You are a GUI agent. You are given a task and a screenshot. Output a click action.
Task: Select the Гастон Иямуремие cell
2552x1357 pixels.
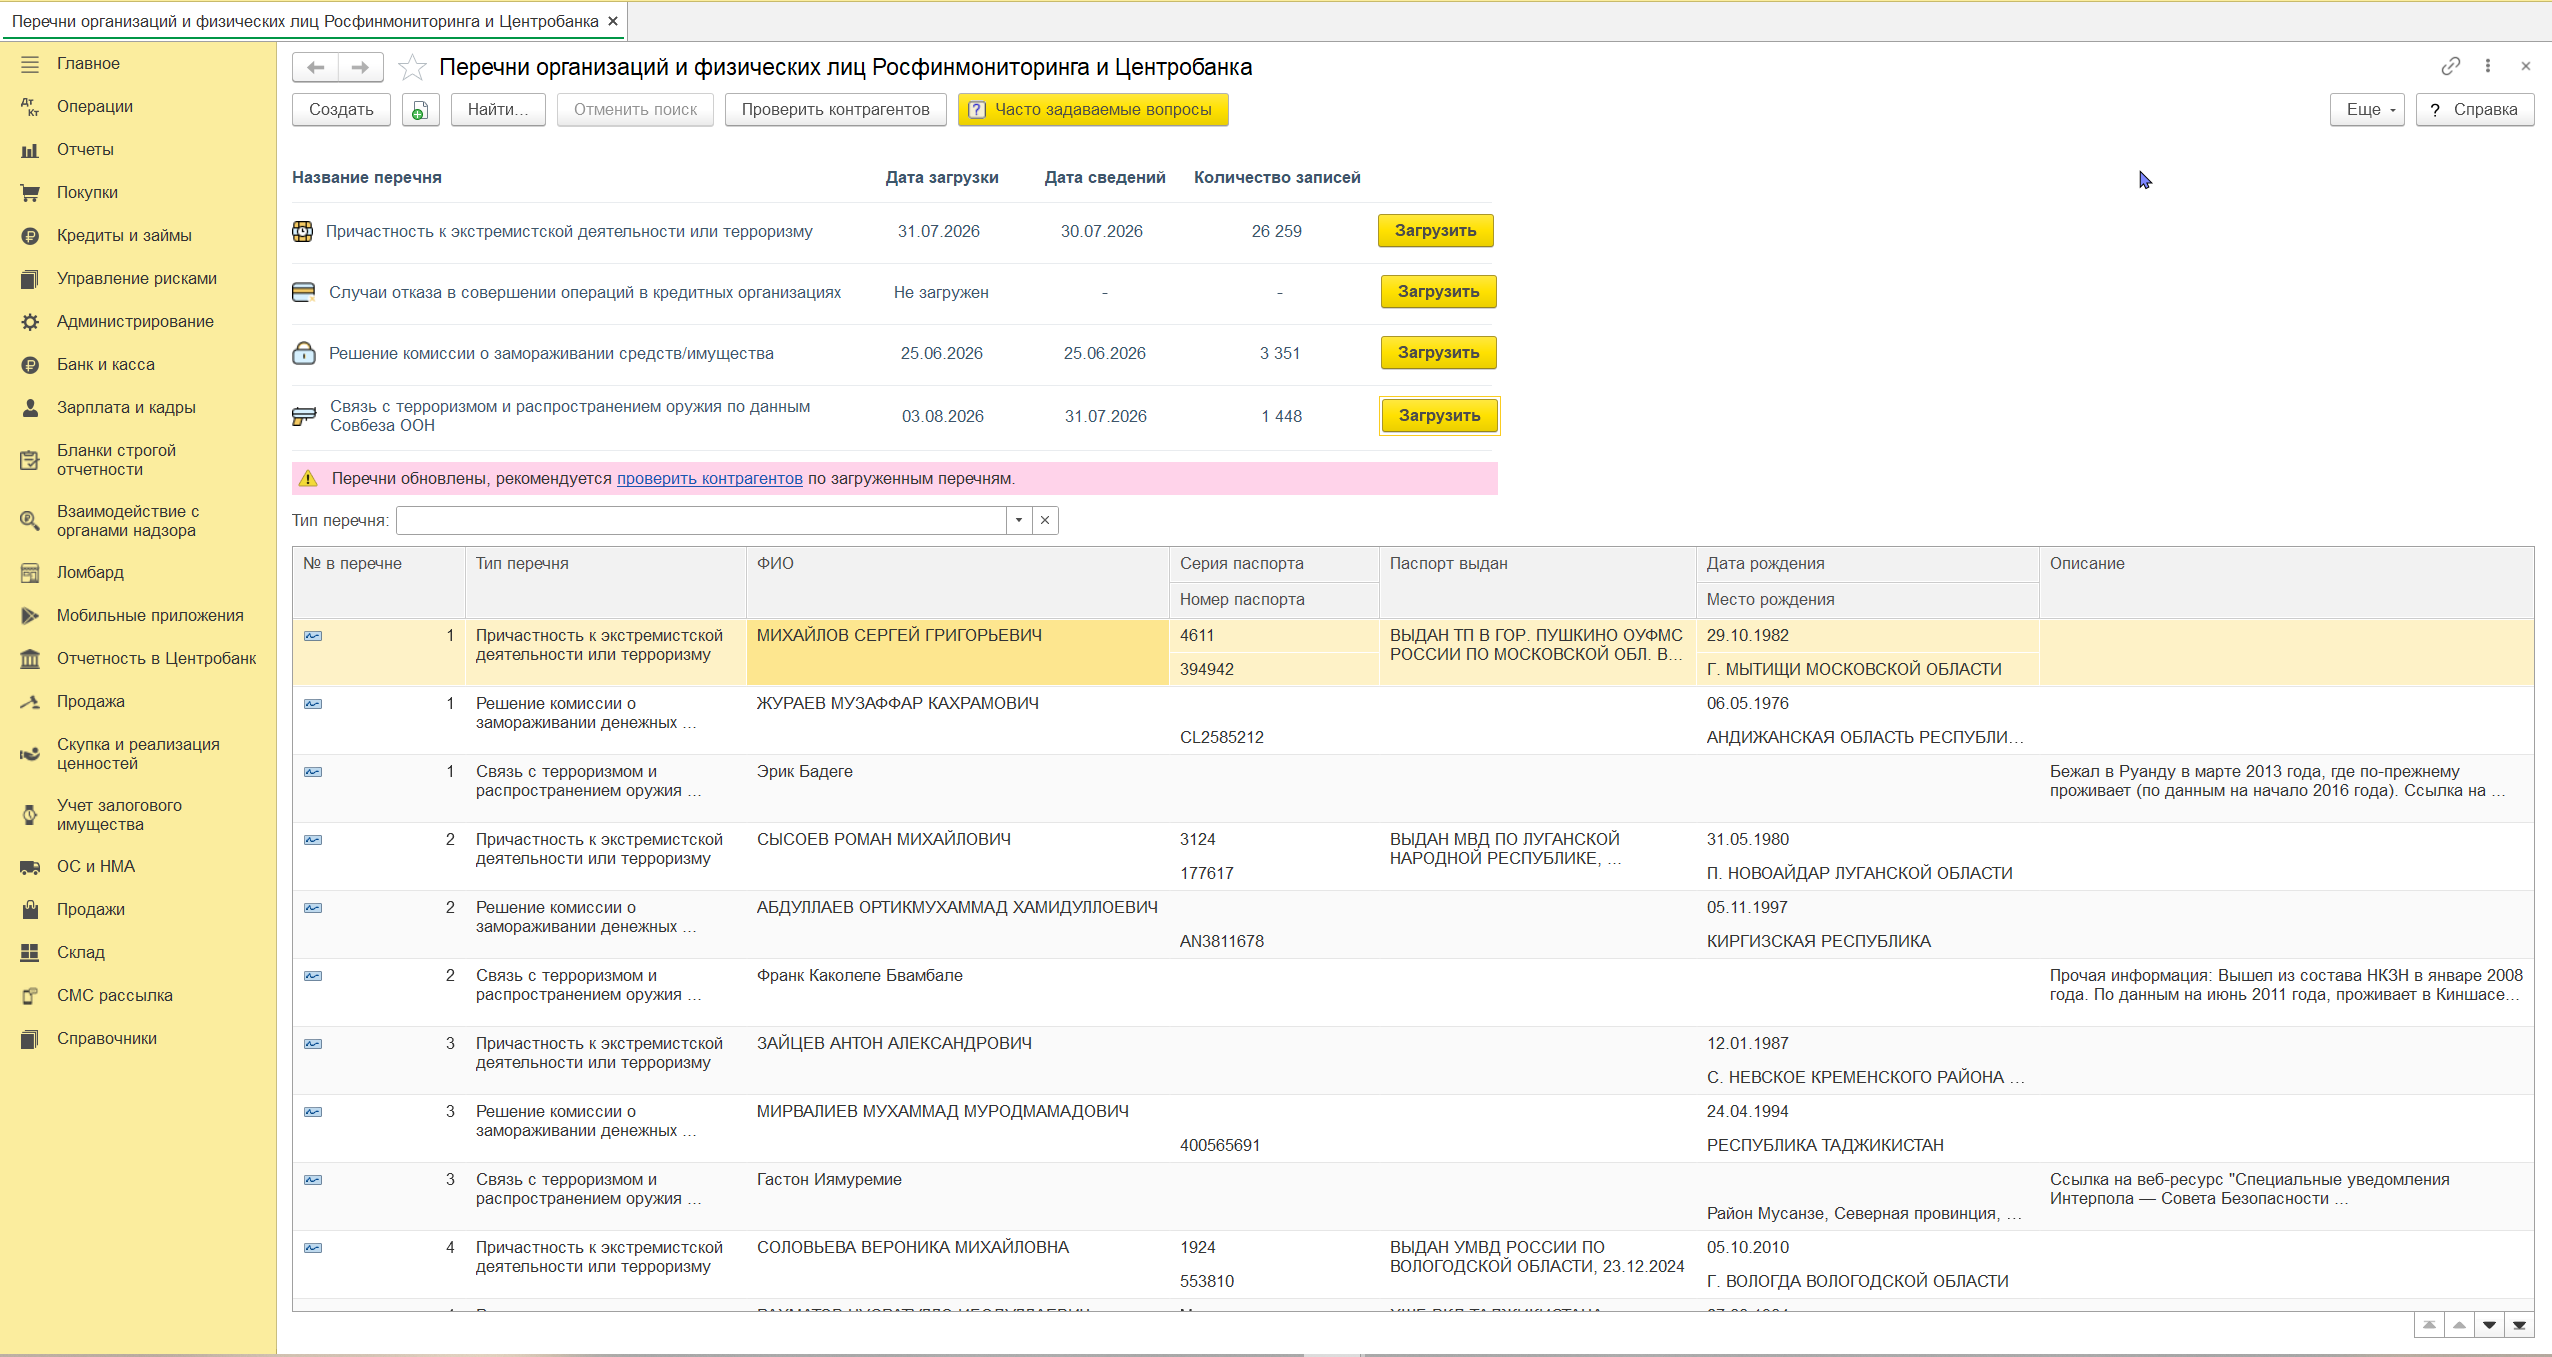[x=957, y=1197]
